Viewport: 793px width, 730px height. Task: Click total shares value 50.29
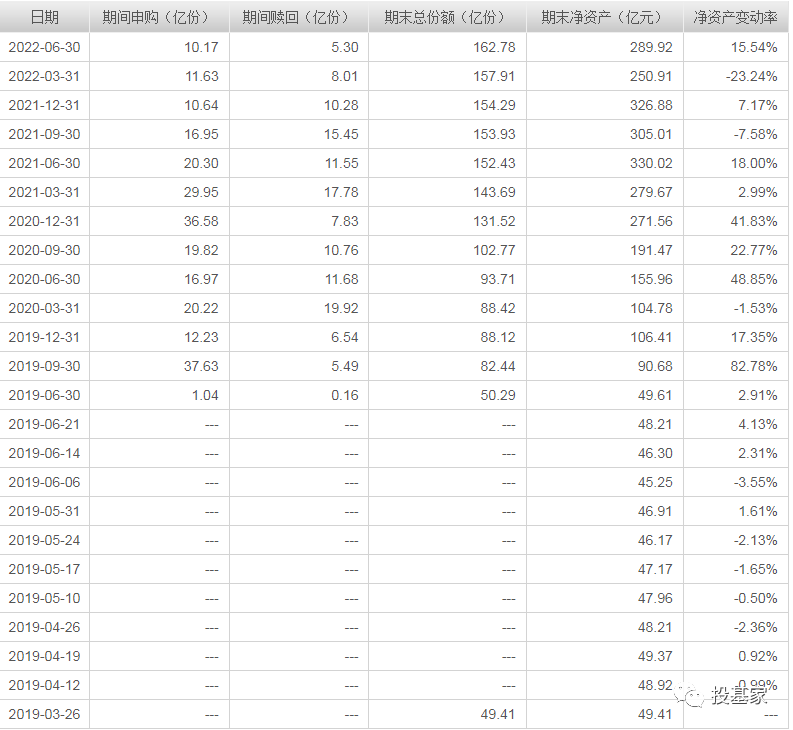498,396
